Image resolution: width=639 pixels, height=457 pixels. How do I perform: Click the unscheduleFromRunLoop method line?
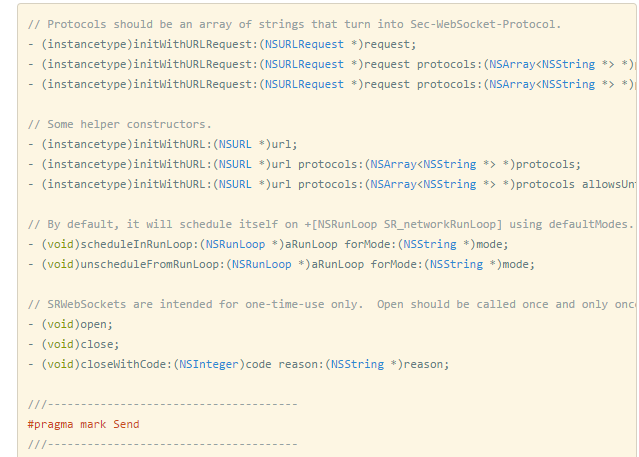coord(281,264)
